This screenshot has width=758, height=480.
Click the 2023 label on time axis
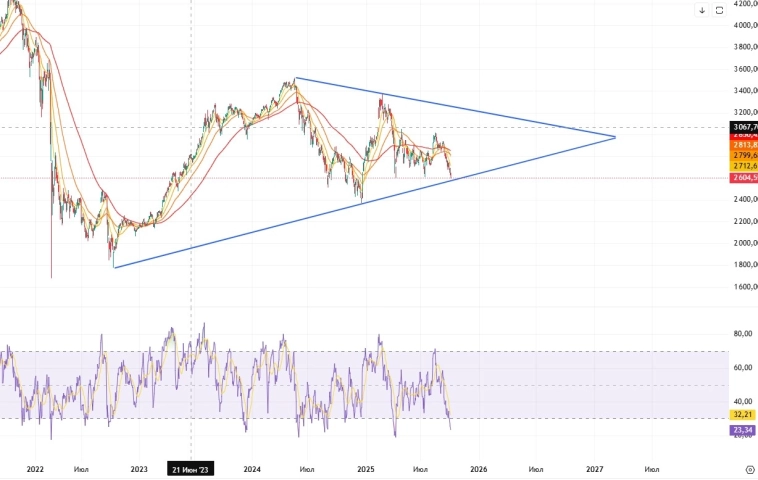click(x=139, y=469)
